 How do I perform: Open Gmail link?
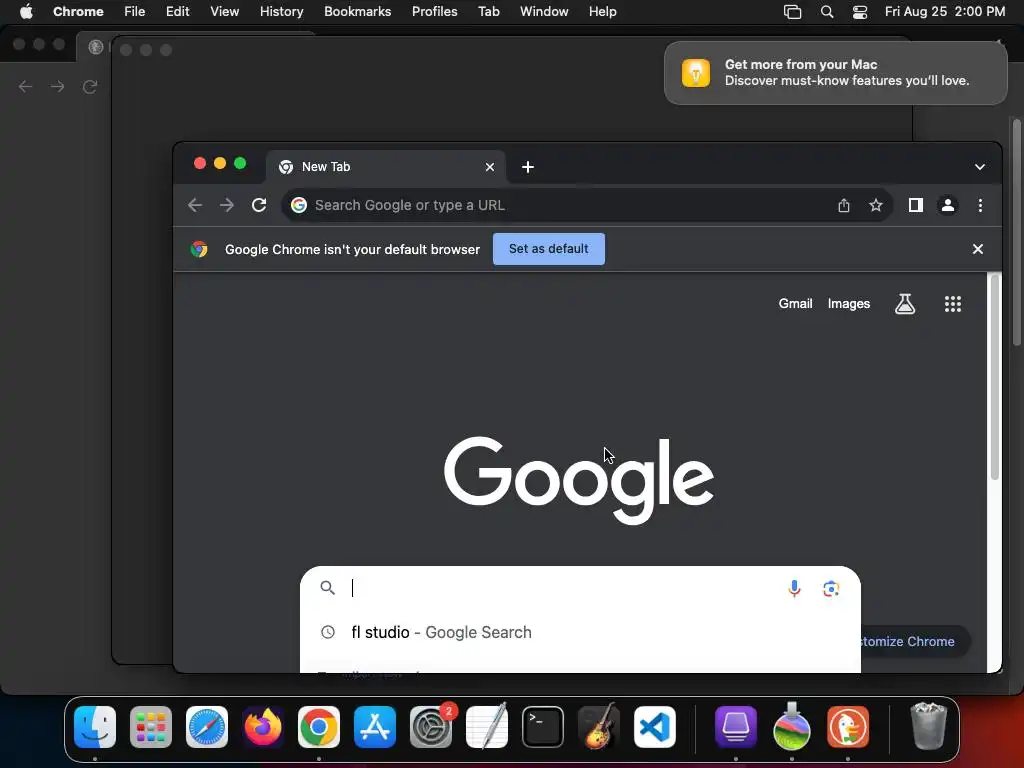[x=795, y=304]
